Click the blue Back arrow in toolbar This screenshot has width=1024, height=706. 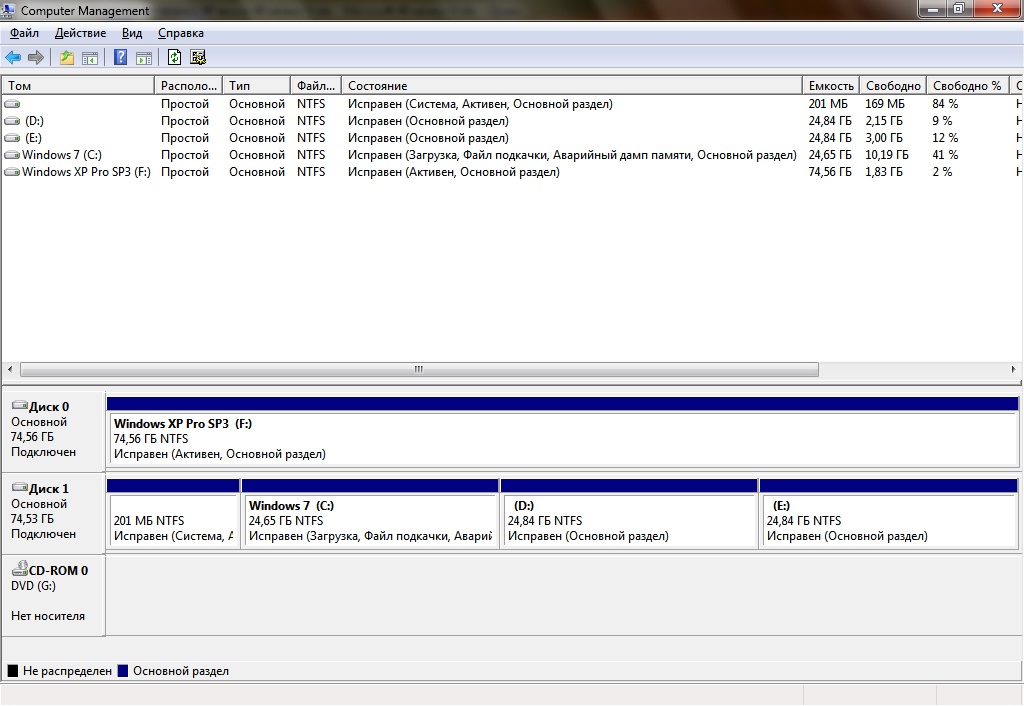tap(13, 57)
